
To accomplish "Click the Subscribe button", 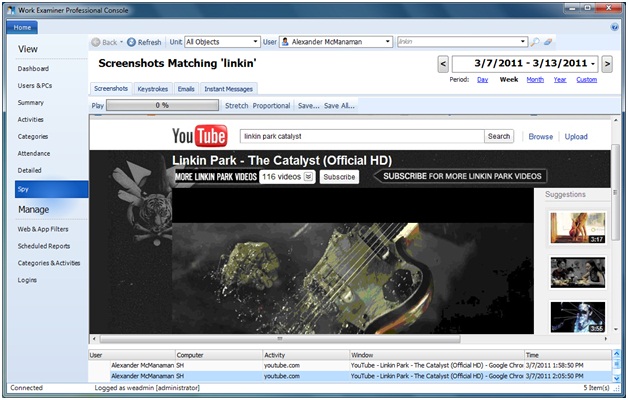I will 339,177.
